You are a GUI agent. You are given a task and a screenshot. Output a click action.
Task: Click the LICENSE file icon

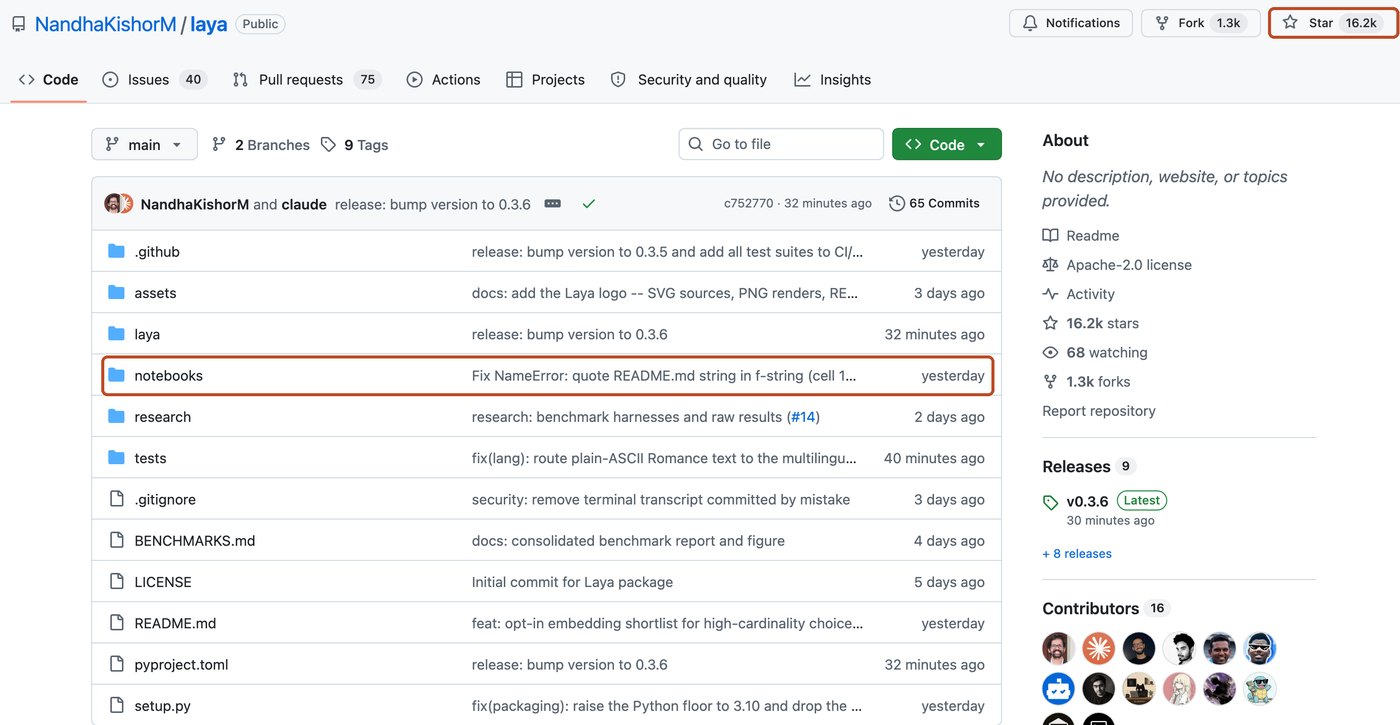(x=116, y=582)
